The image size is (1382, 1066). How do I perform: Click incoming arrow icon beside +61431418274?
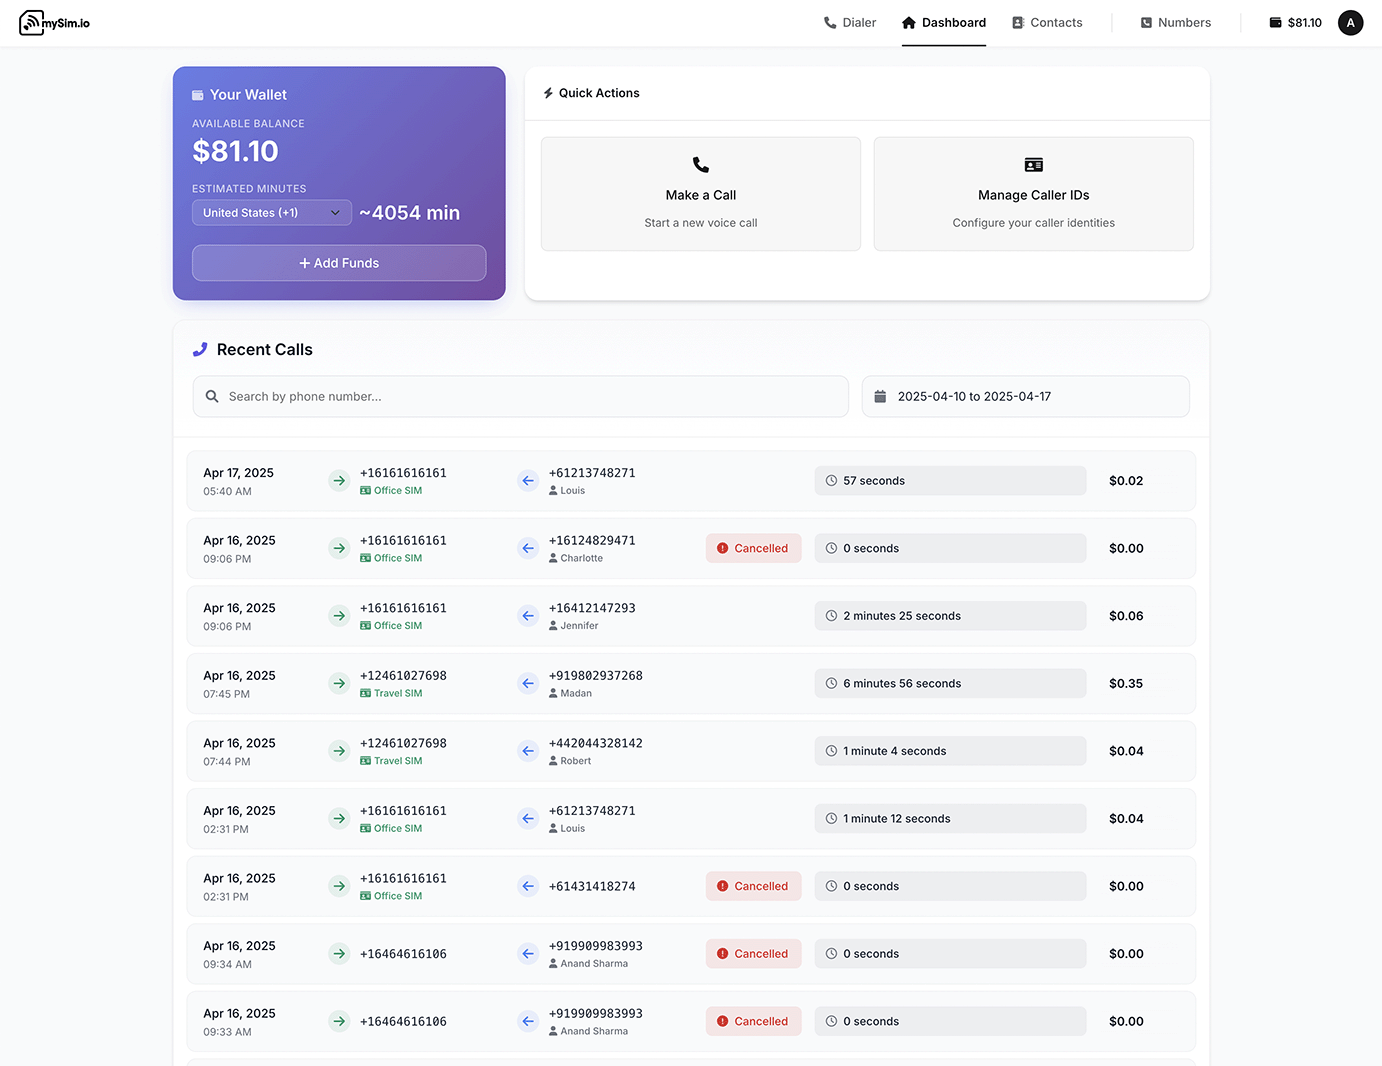[528, 886]
